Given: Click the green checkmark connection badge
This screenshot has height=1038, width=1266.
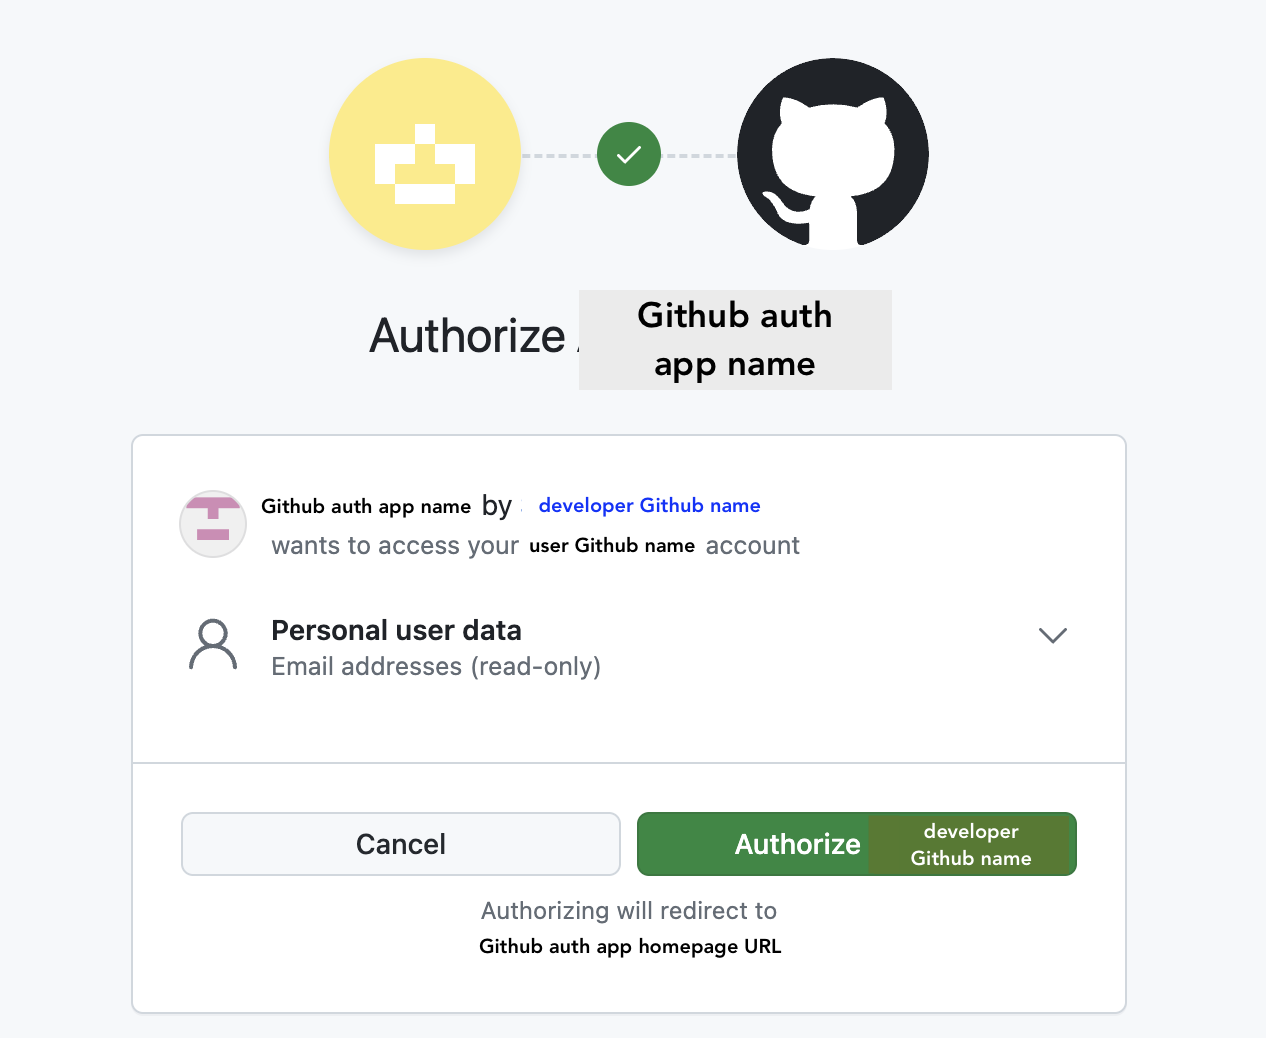Looking at the screenshot, I should [628, 154].
